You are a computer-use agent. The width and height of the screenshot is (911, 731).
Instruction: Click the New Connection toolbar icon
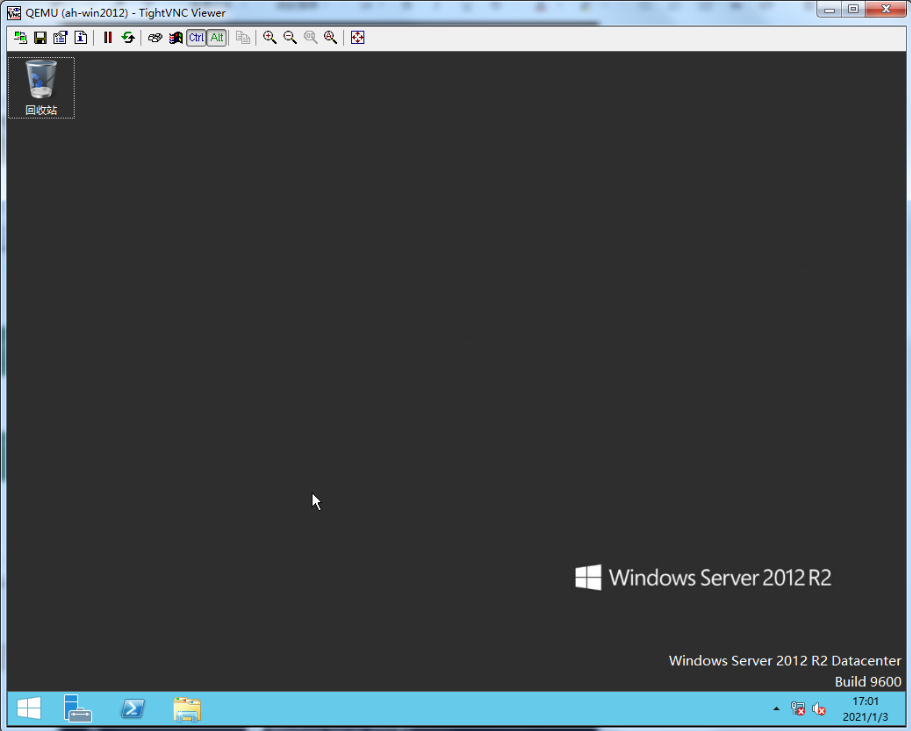pyautogui.click(x=20, y=38)
